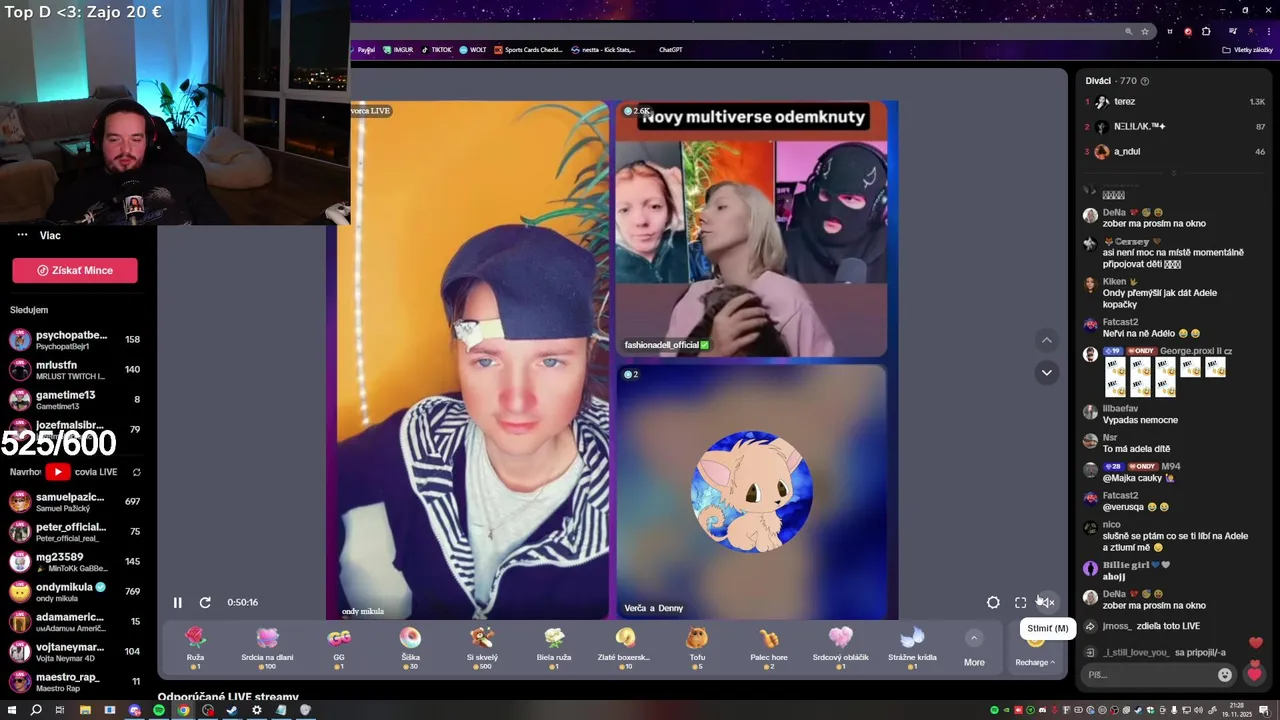Pause the live stream playback
The height and width of the screenshot is (720, 1280).
click(177, 602)
